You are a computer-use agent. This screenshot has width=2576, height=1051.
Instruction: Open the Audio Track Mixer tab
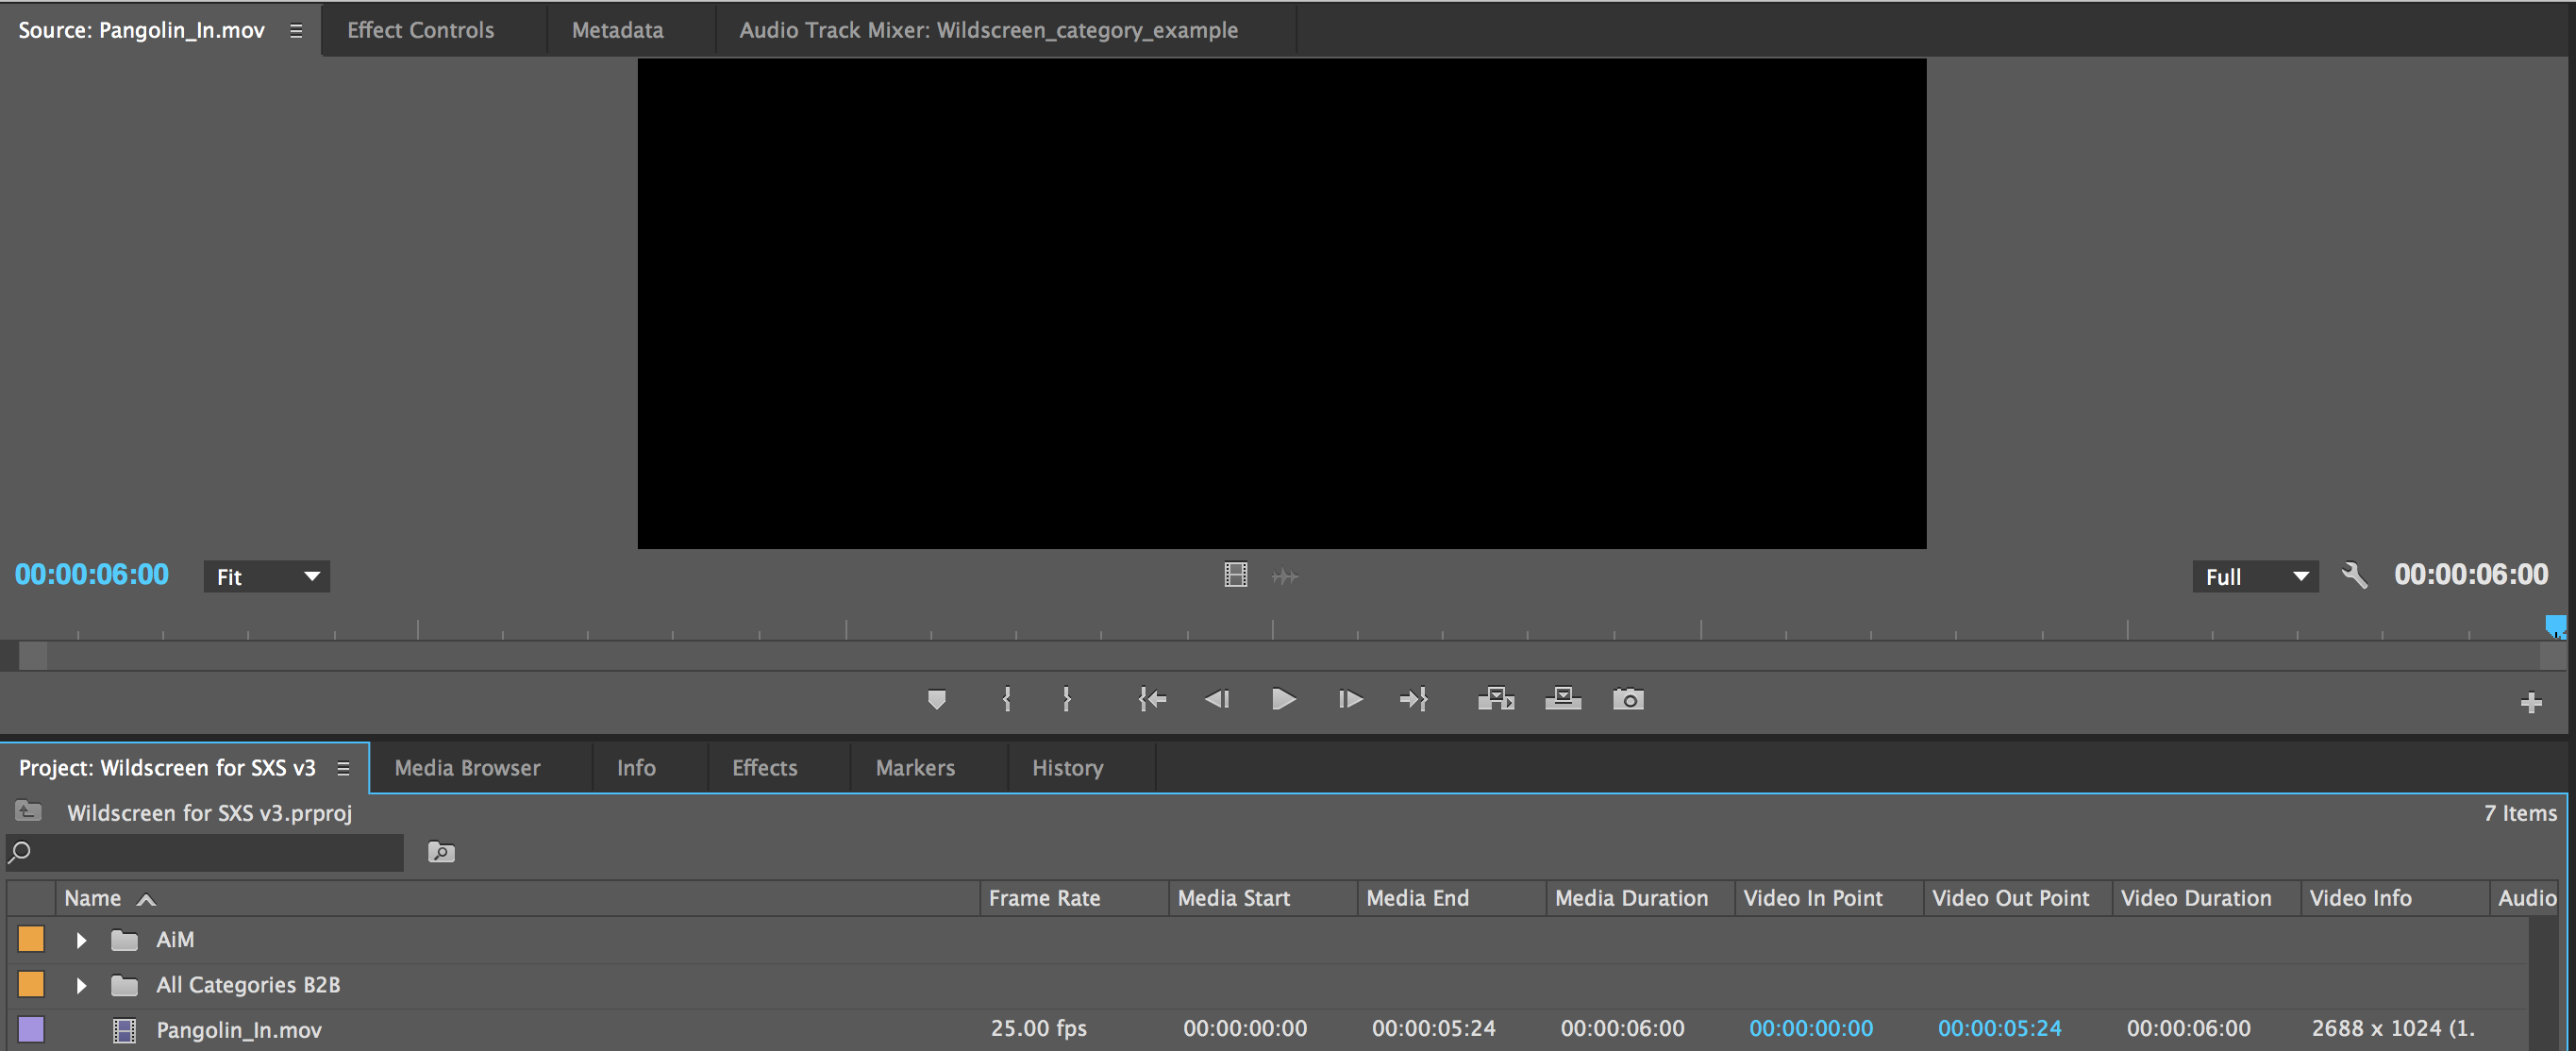[988, 30]
